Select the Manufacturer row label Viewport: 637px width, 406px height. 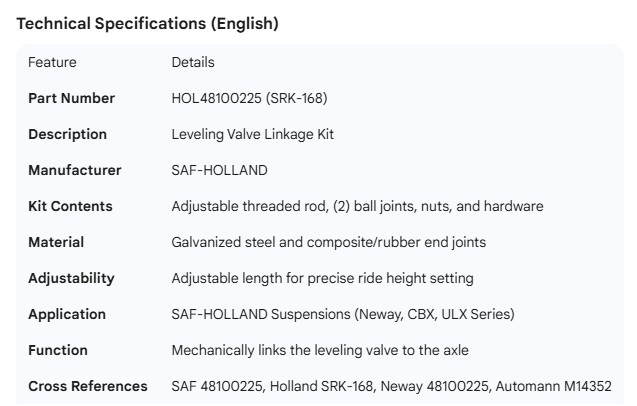click(x=75, y=170)
